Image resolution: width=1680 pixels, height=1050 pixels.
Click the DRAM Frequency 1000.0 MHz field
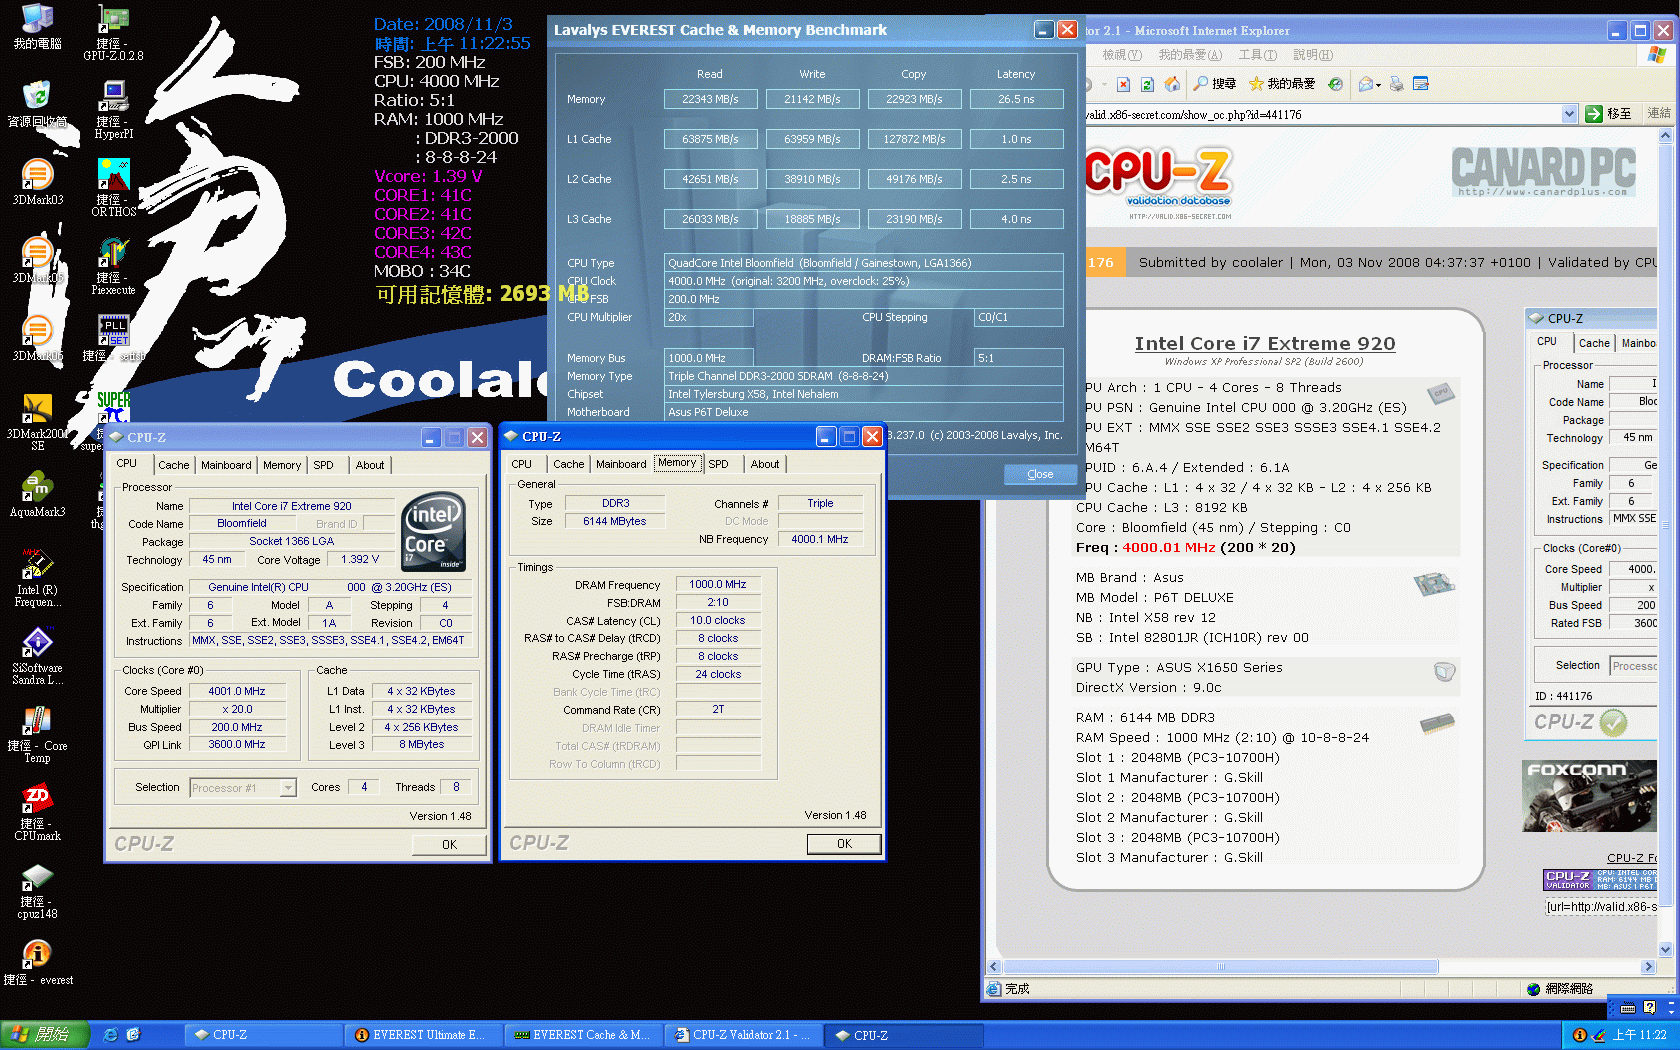coord(717,584)
